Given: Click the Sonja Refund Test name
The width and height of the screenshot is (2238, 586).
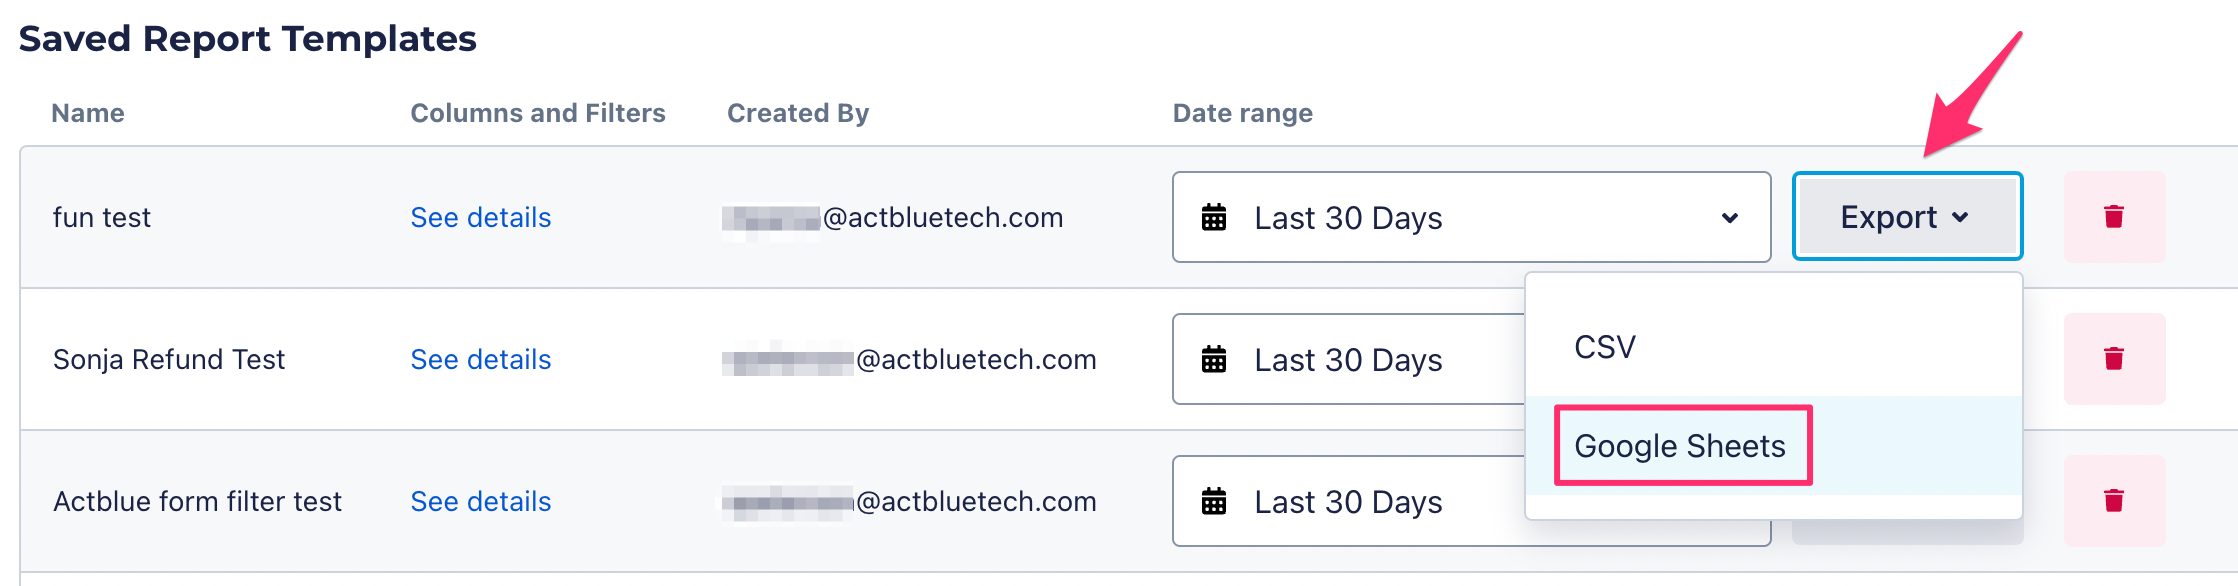Looking at the screenshot, I should (169, 359).
